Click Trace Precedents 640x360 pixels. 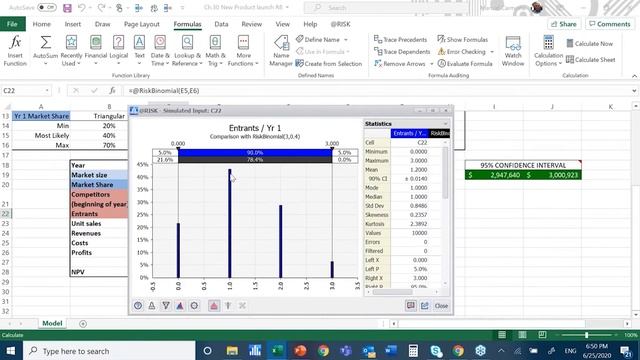400,40
